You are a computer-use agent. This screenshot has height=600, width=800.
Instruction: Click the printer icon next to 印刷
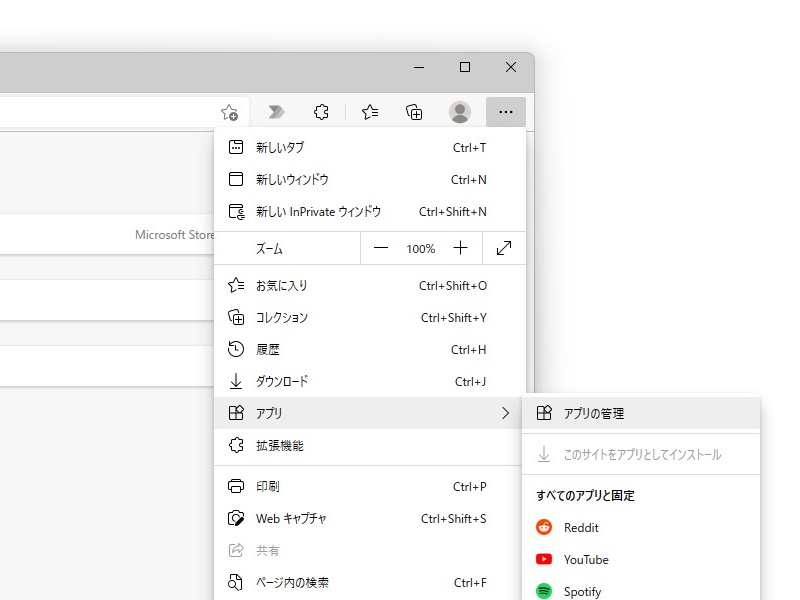tap(234, 486)
